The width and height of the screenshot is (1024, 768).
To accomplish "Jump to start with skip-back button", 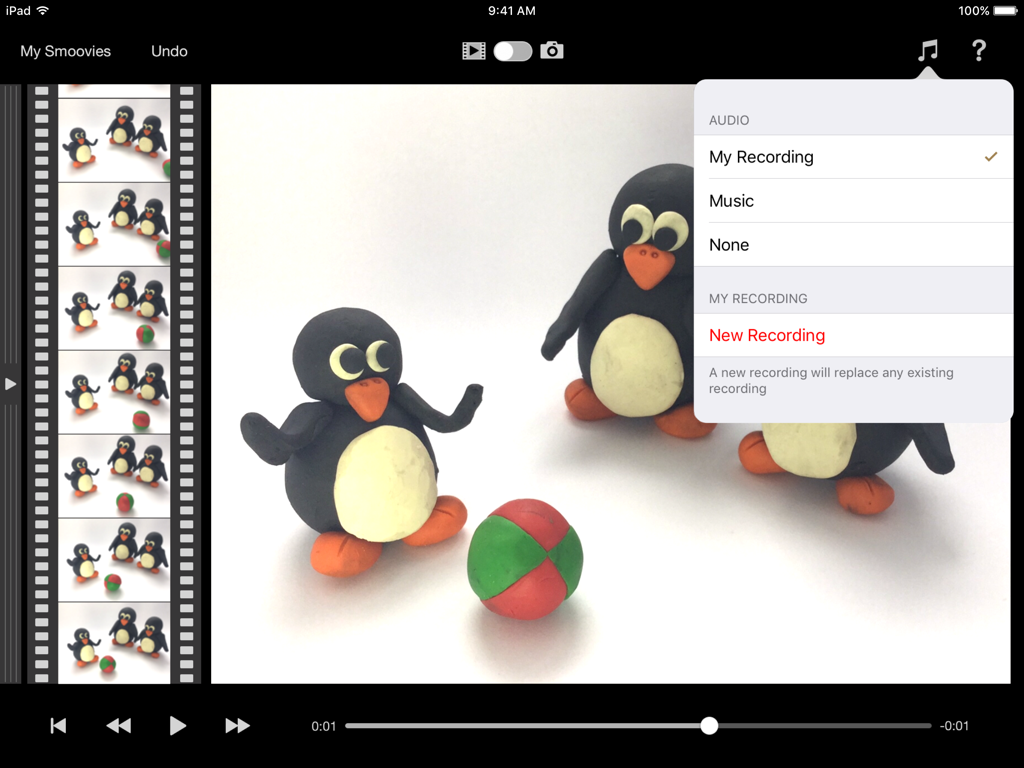I will 58,725.
